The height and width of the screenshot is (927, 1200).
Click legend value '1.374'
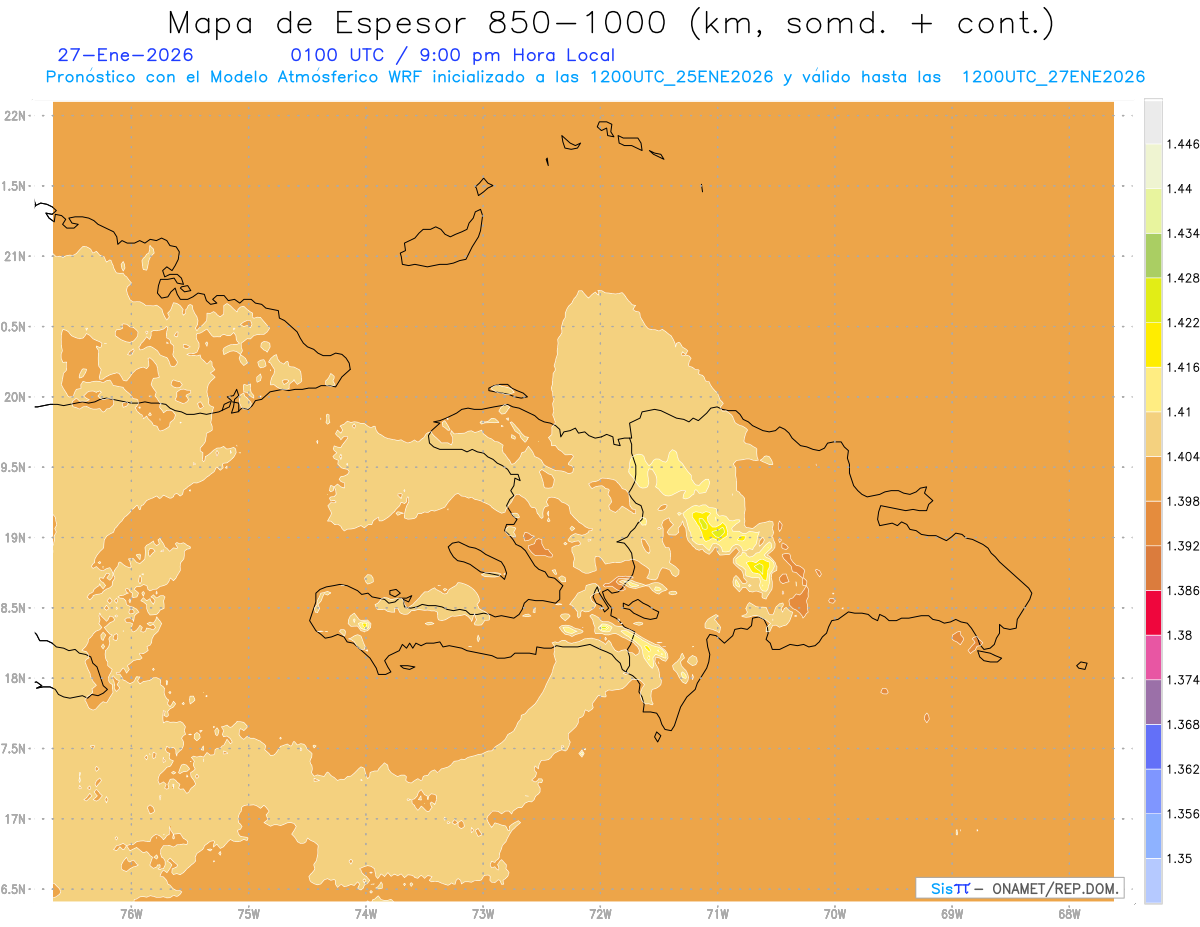point(1183,679)
